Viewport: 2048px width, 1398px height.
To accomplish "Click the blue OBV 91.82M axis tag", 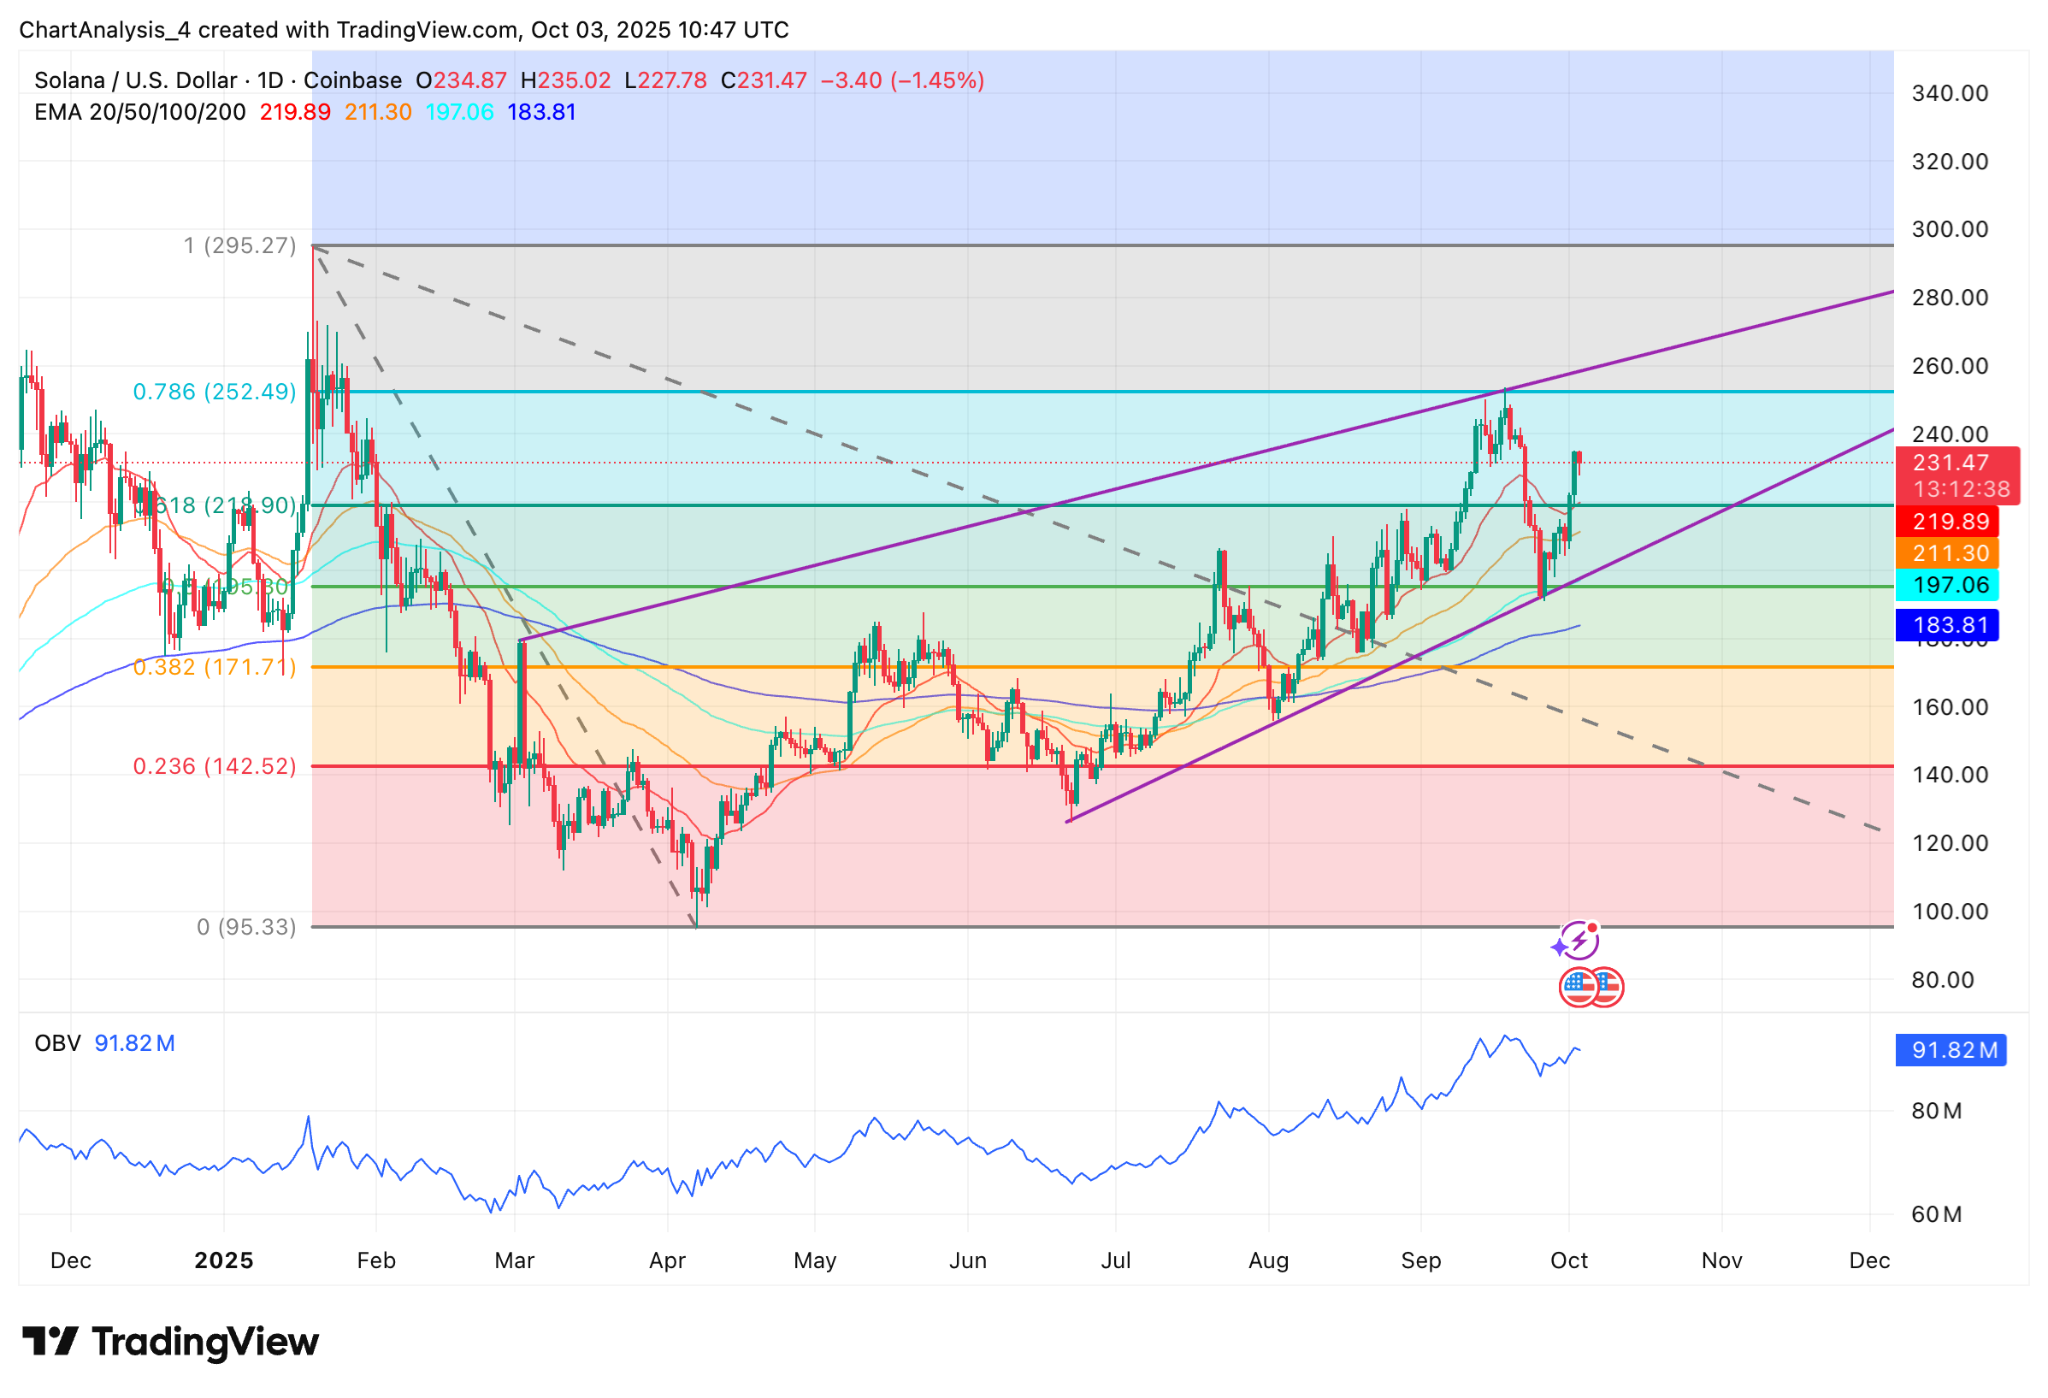I will point(1951,1050).
